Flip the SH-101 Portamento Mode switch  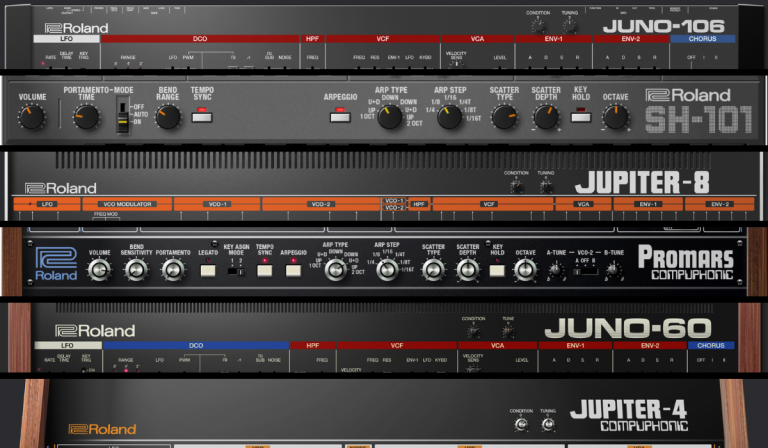click(x=122, y=115)
